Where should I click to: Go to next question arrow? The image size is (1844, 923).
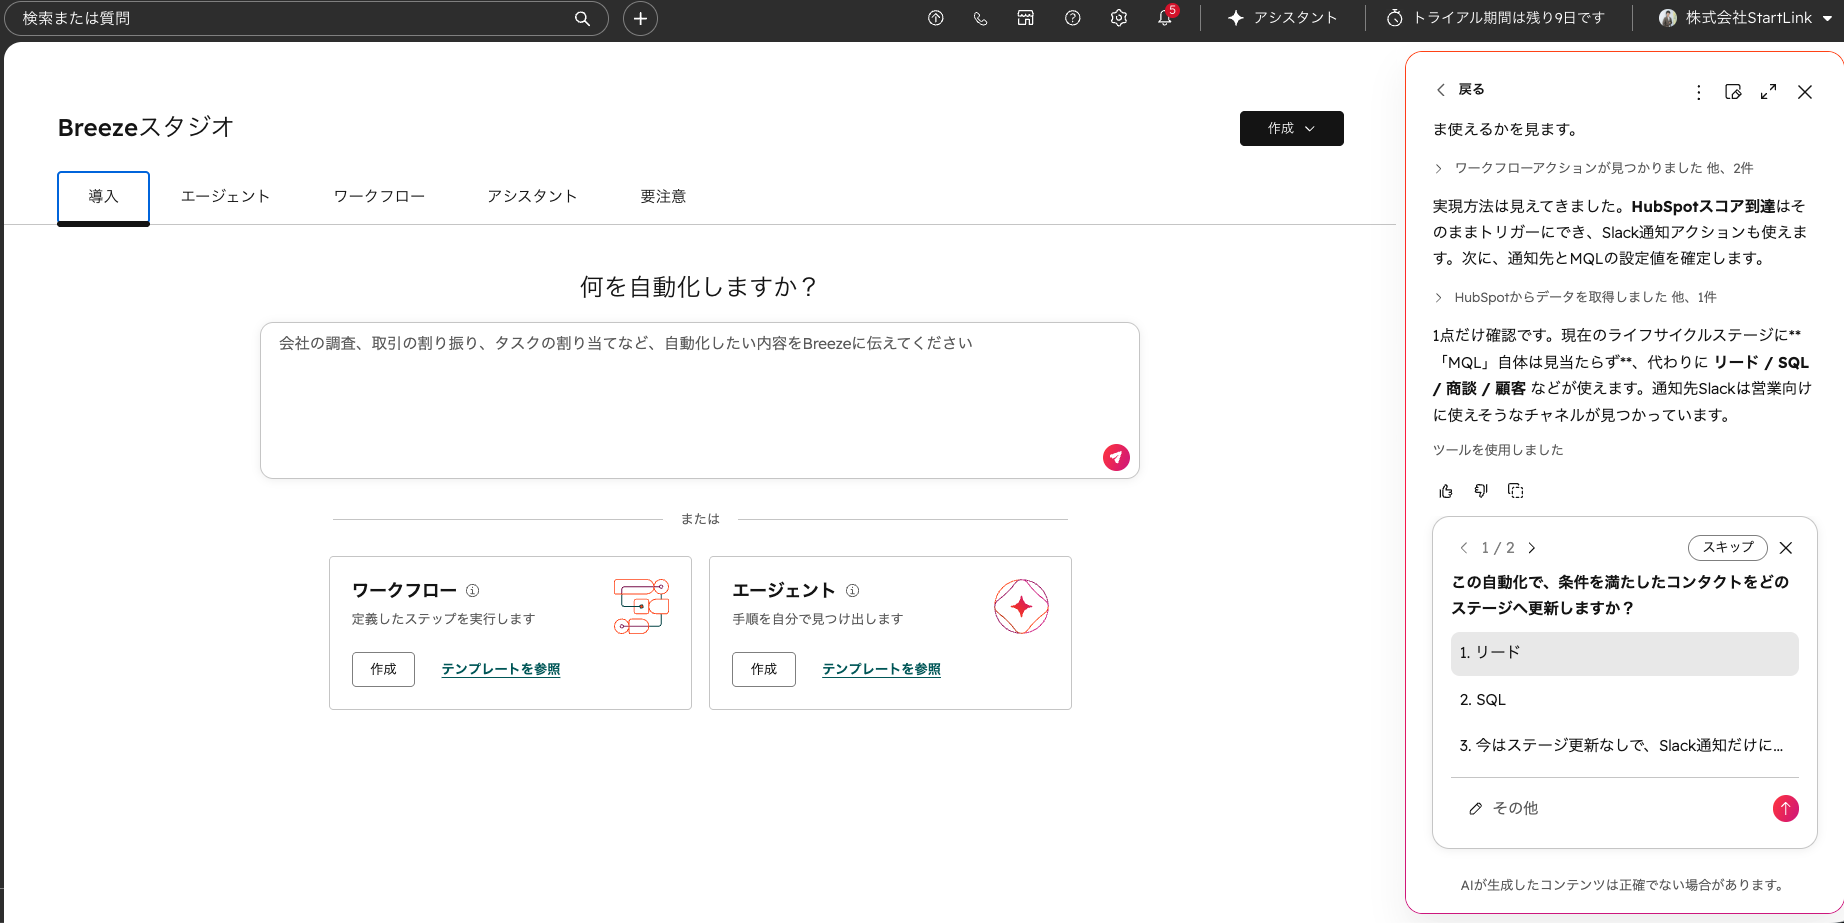[x=1532, y=548]
